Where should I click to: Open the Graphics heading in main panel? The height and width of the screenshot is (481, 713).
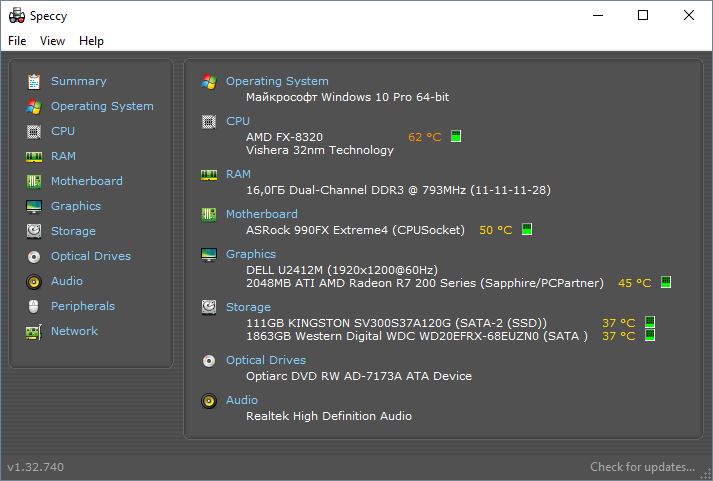251,254
